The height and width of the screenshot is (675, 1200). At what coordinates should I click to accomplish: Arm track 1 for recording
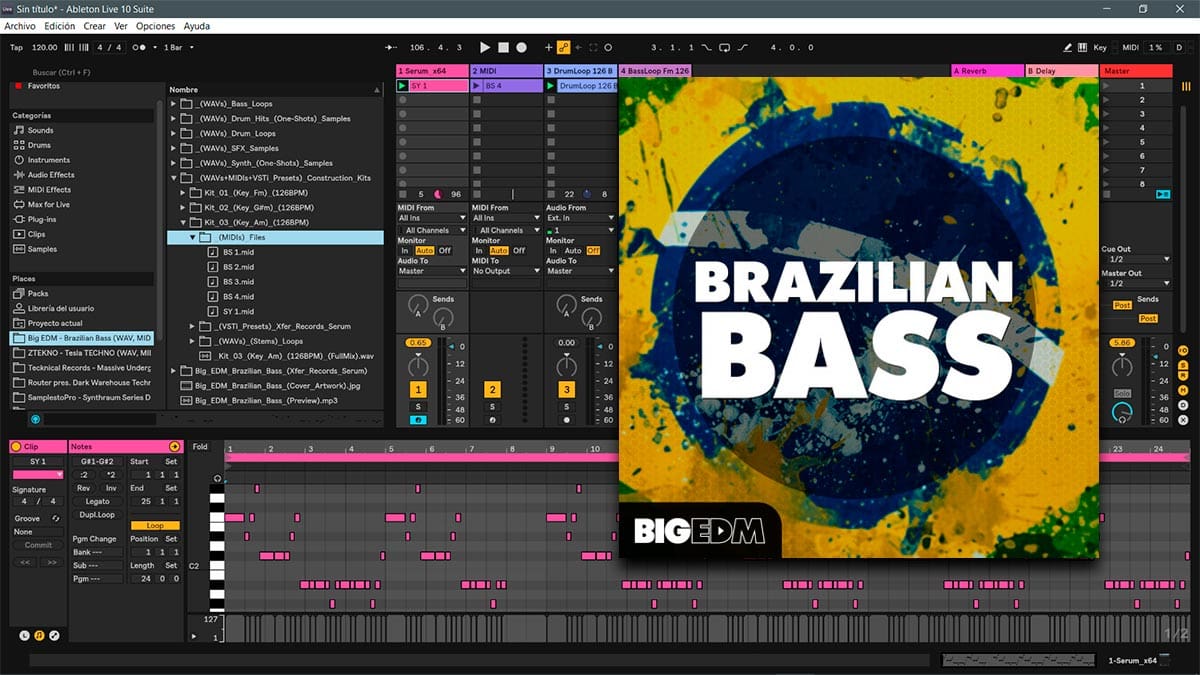pyautogui.click(x=418, y=420)
